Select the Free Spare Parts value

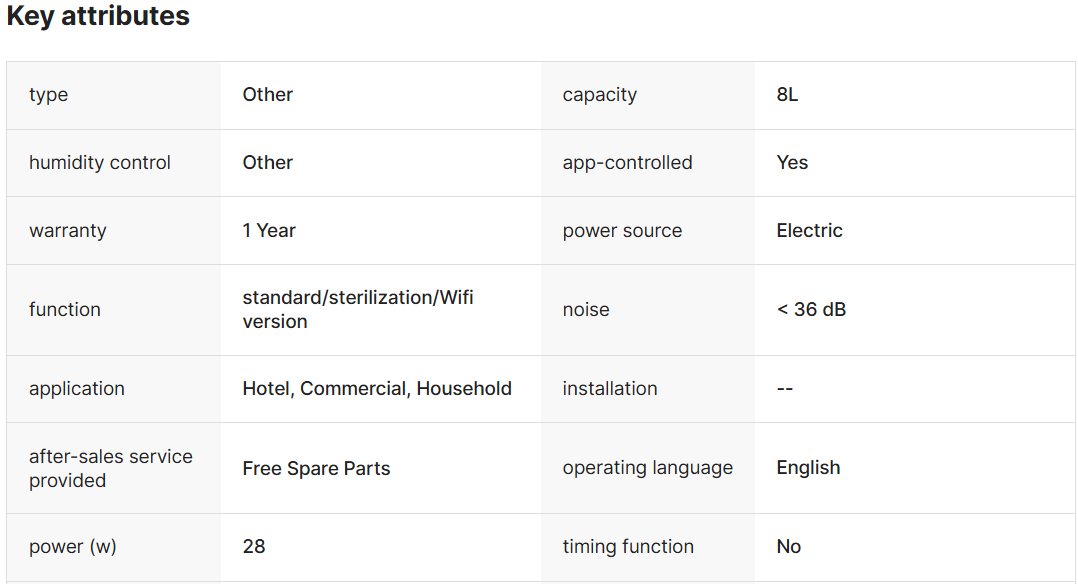(316, 469)
